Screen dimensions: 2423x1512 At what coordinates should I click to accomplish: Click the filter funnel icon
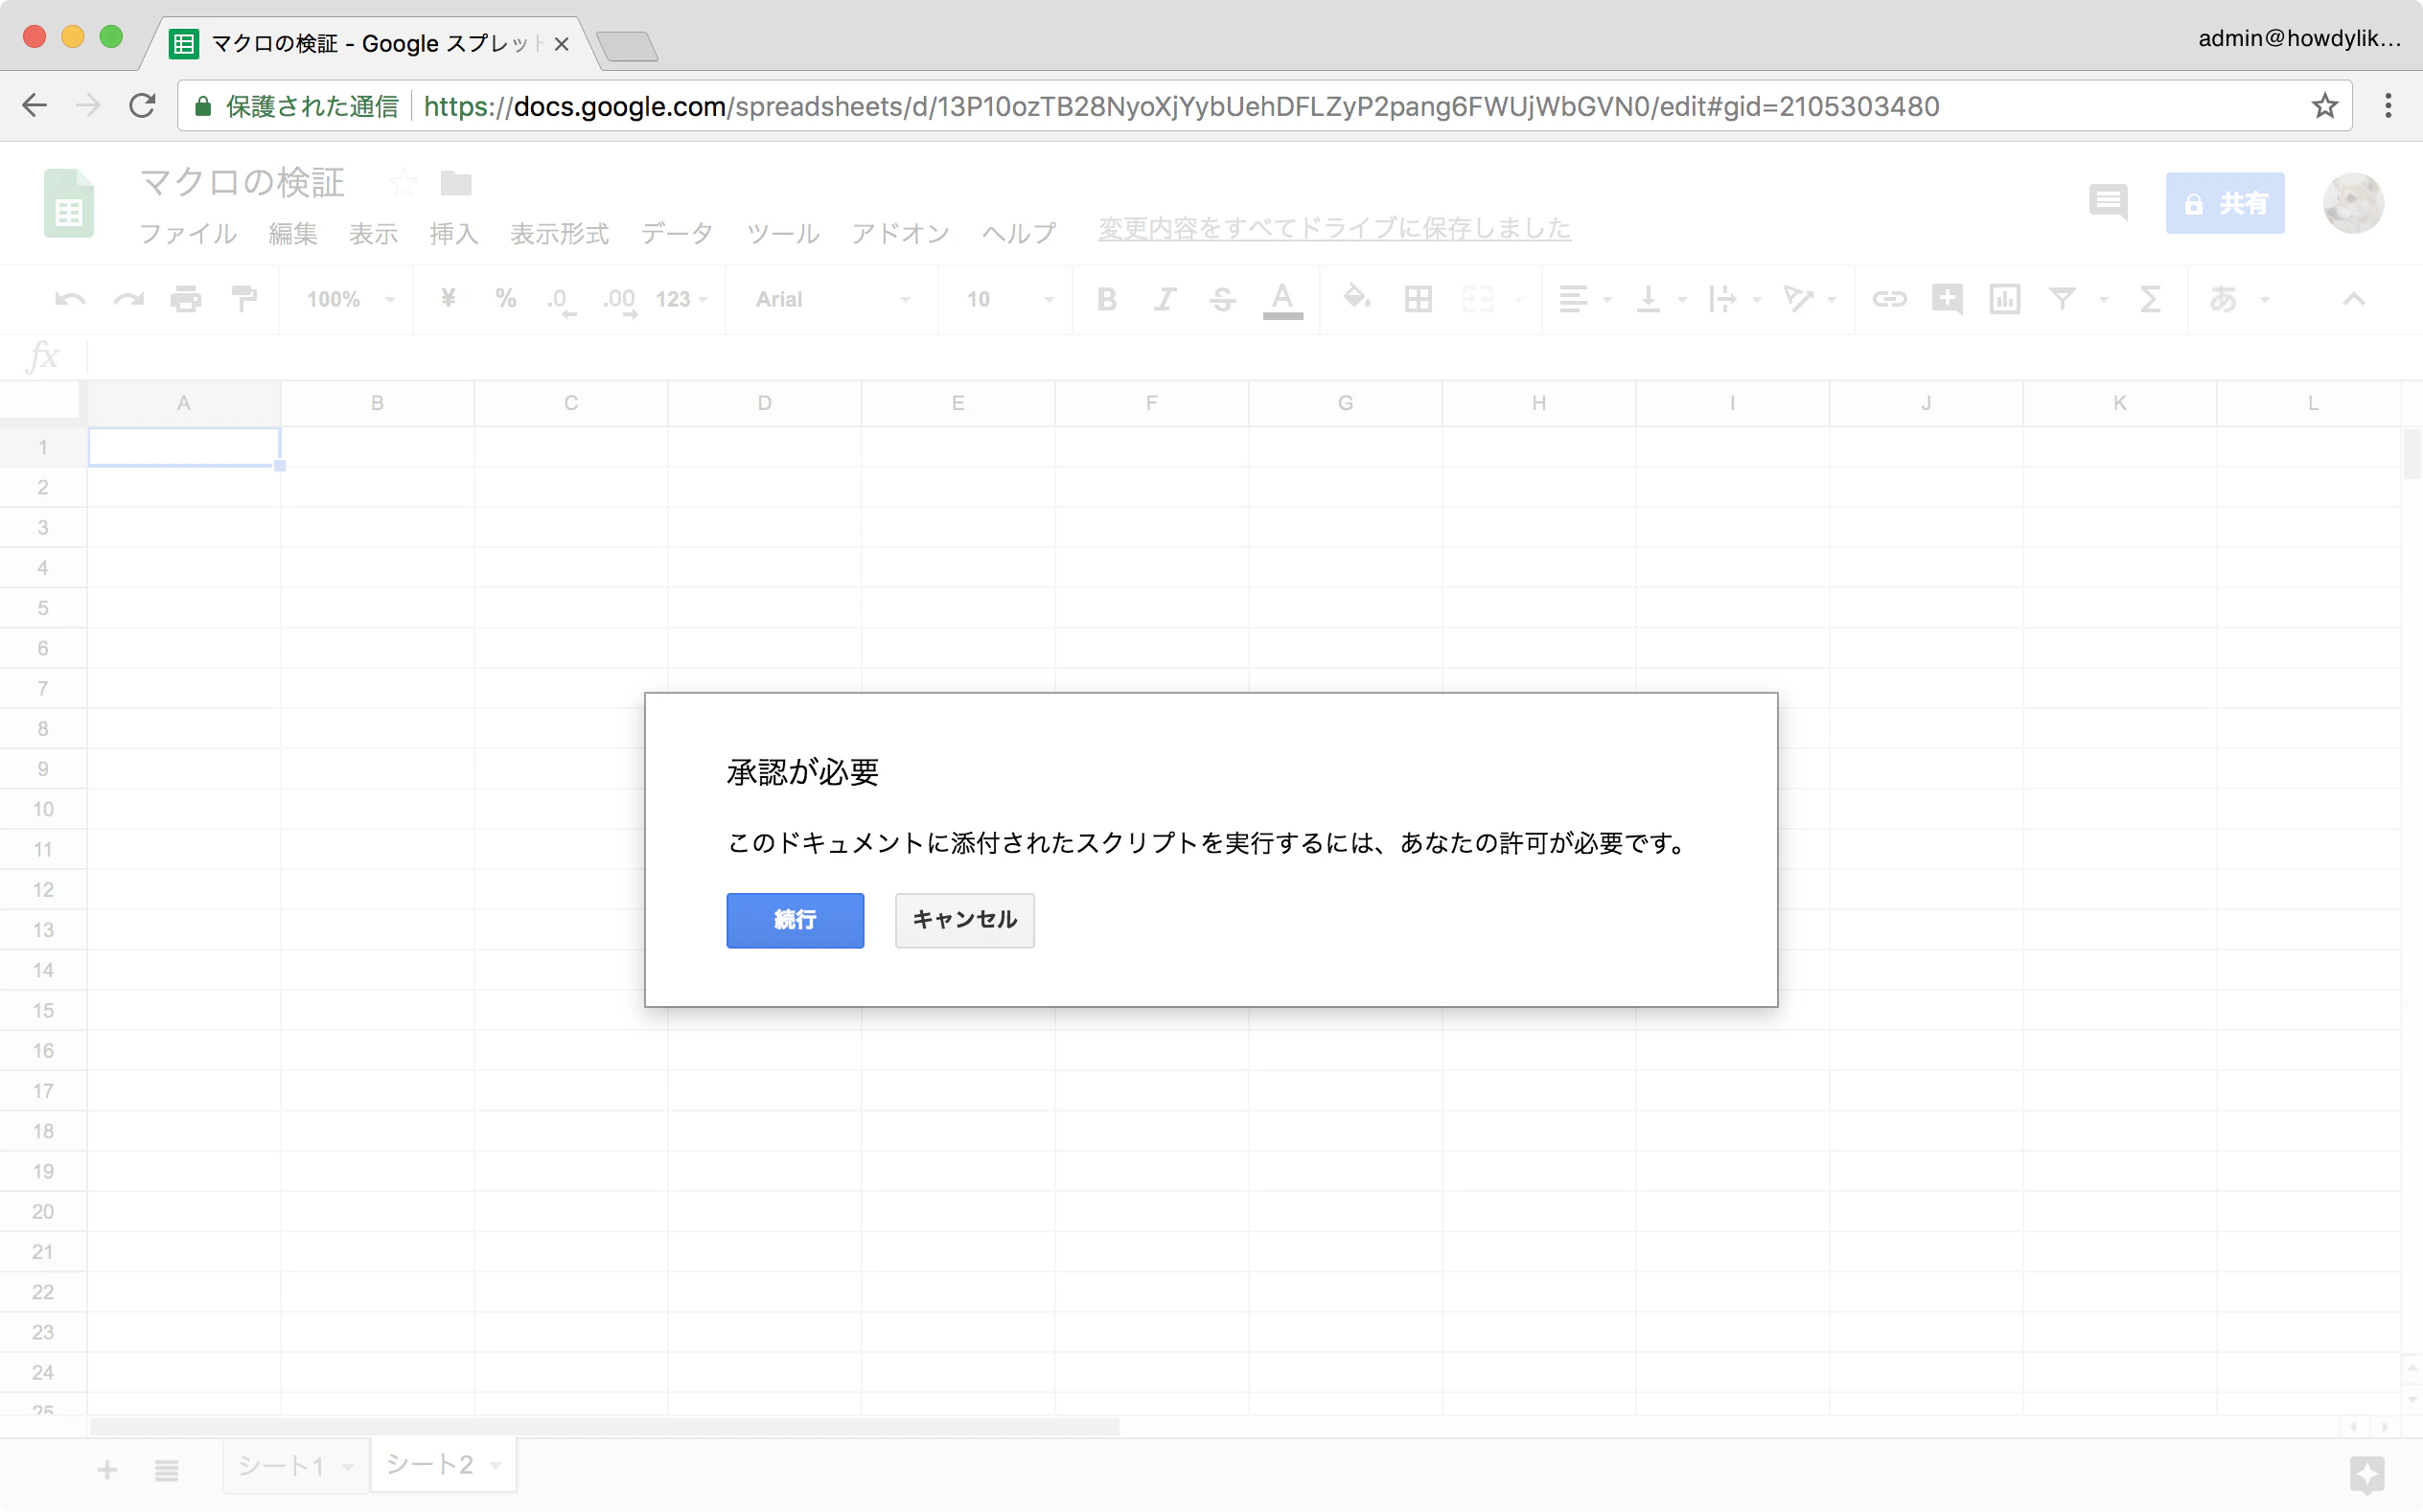(x=2063, y=299)
